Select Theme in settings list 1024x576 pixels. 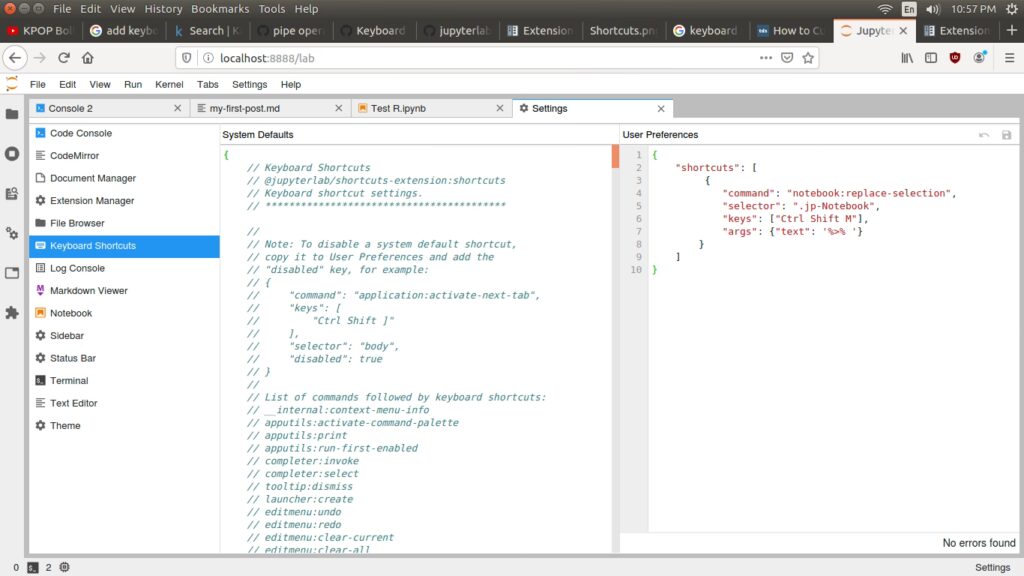coord(65,426)
